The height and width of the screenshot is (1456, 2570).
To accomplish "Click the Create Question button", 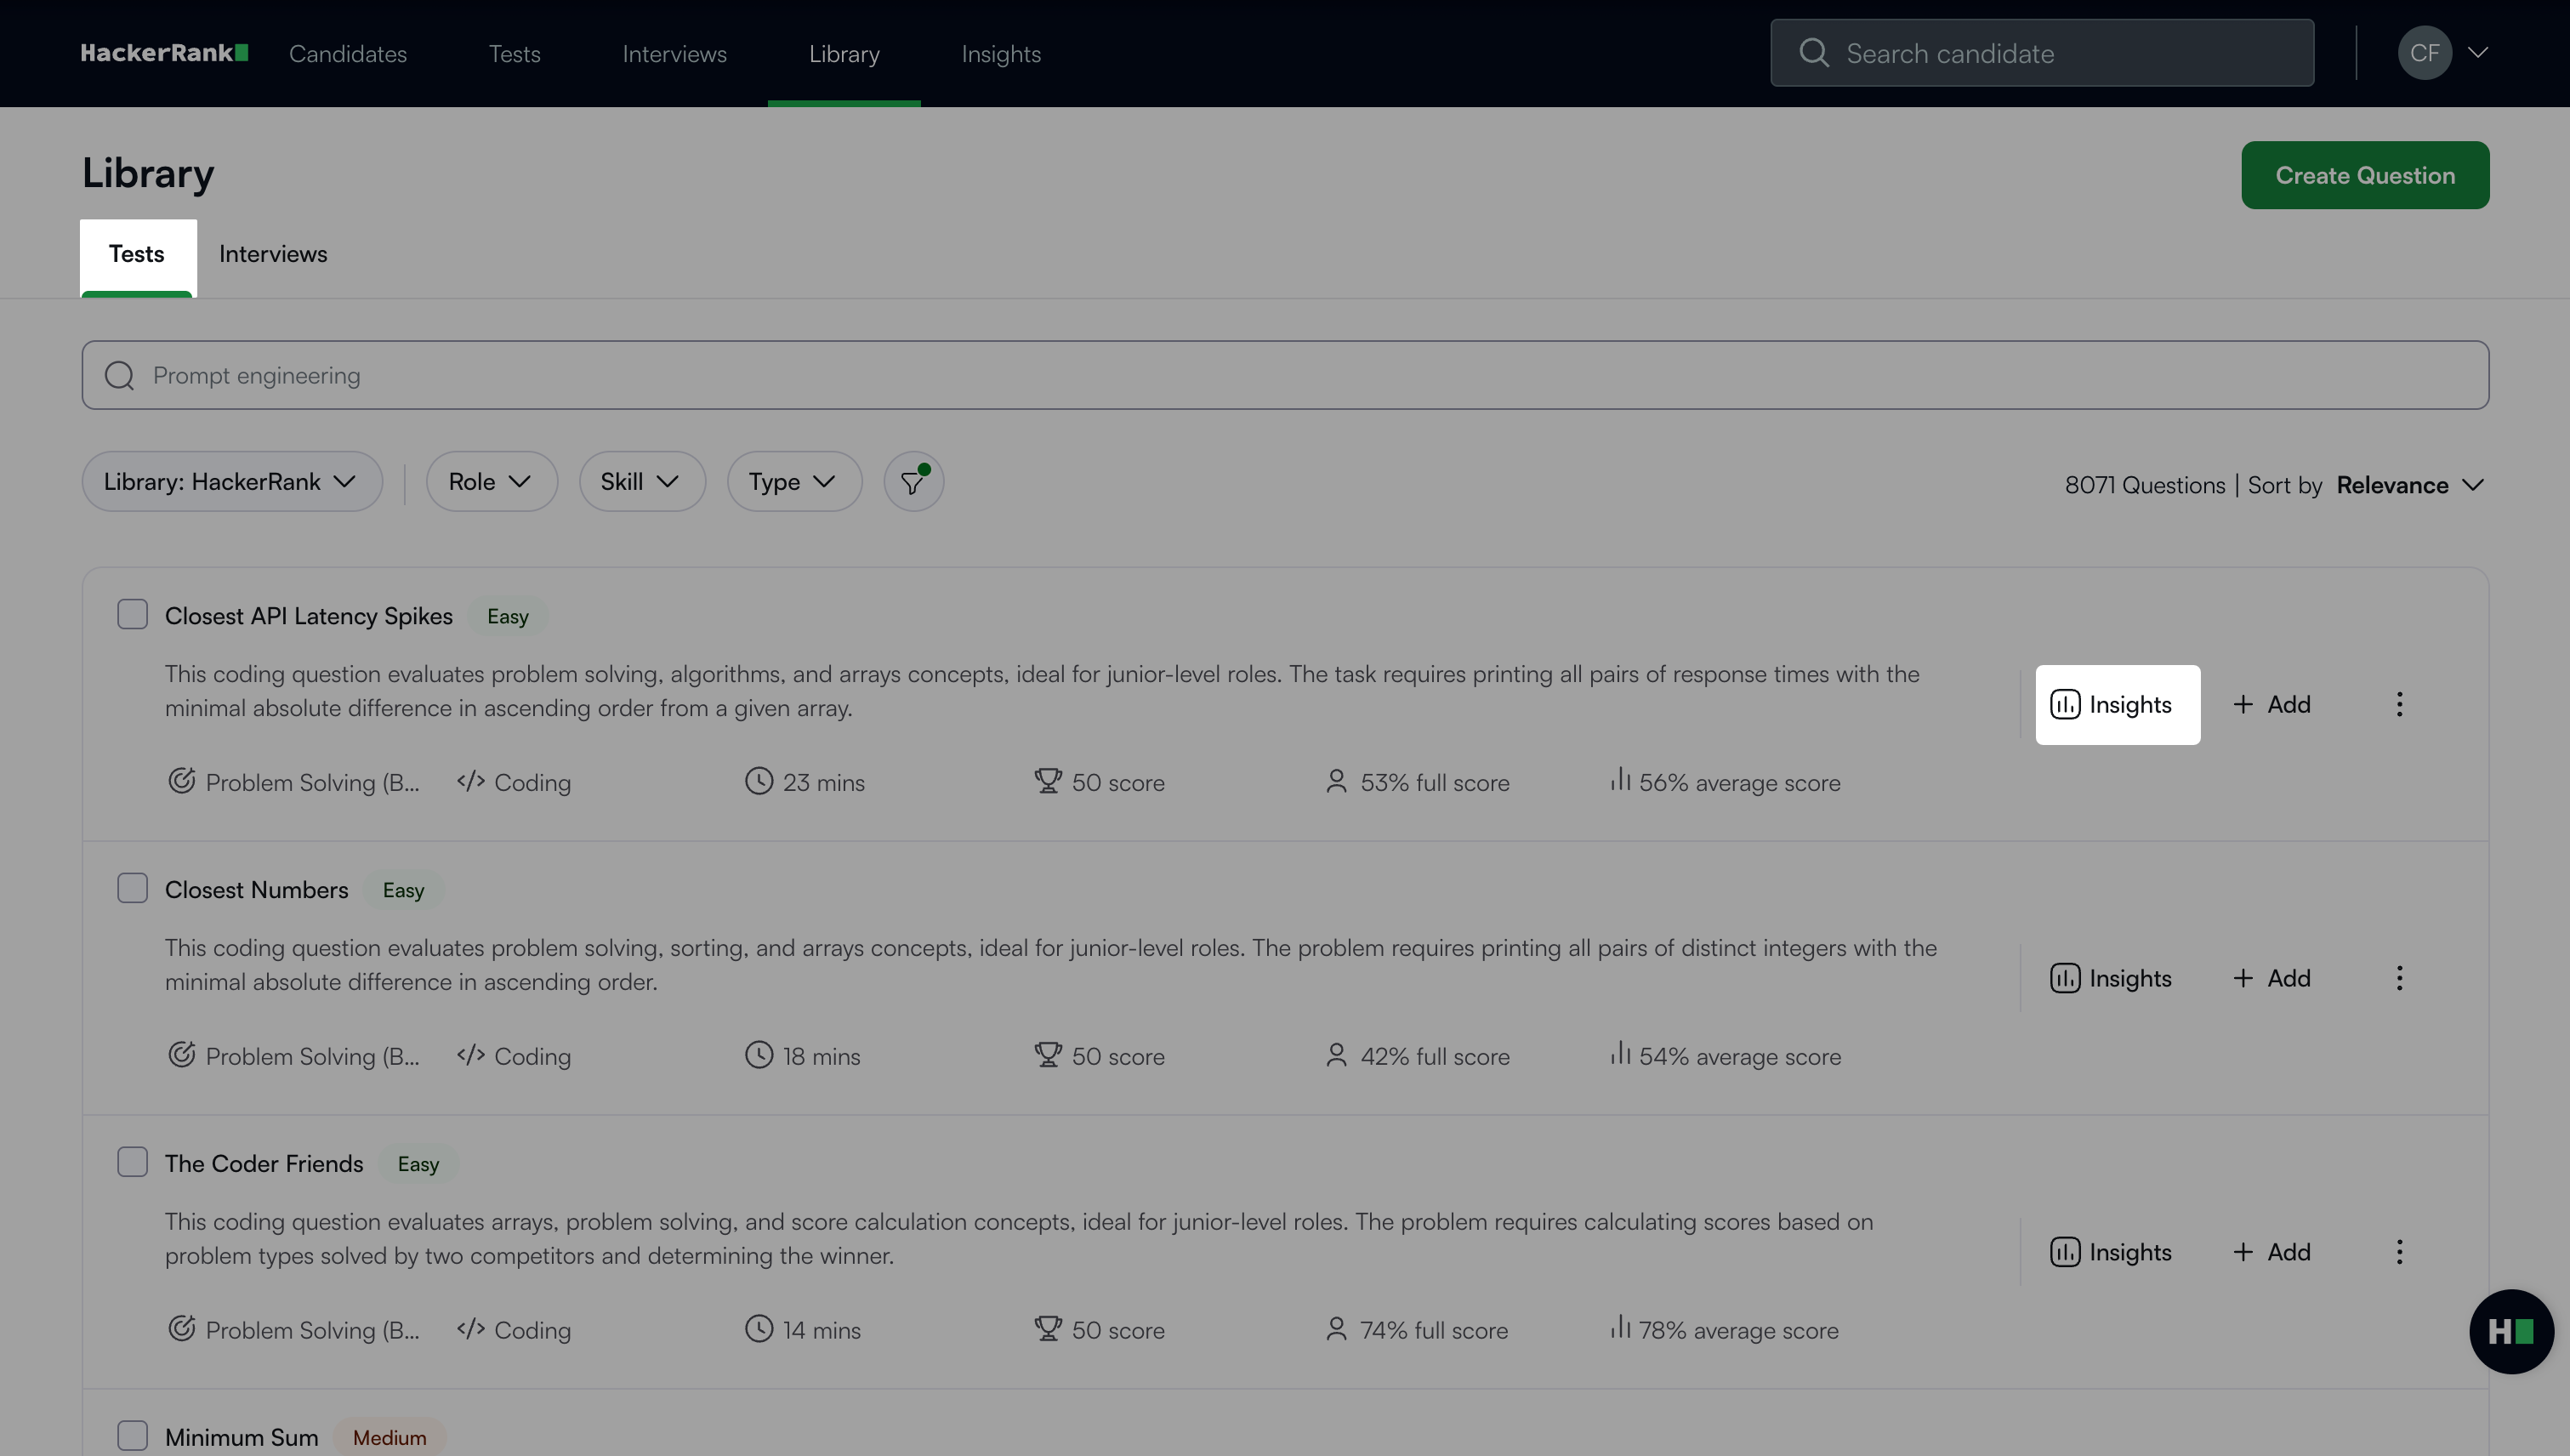I will 2364,175.
